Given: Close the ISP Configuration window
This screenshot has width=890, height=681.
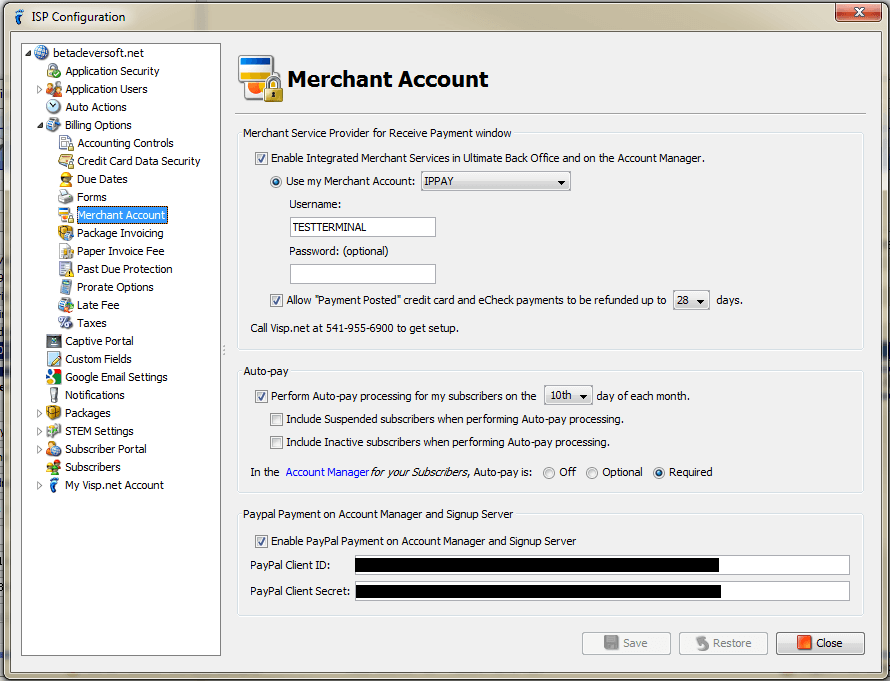Looking at the screenshot, I should click(x=858, y=12).
